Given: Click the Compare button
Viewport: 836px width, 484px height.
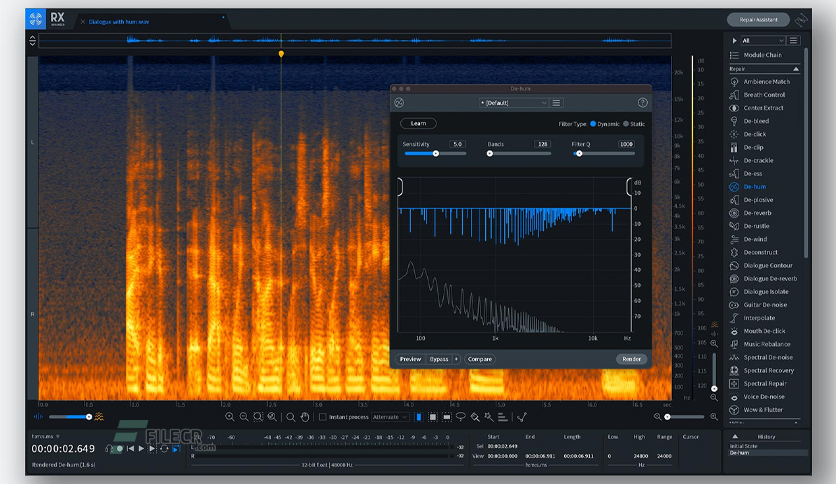Looking at the screenshot, I should coord(480,359).
